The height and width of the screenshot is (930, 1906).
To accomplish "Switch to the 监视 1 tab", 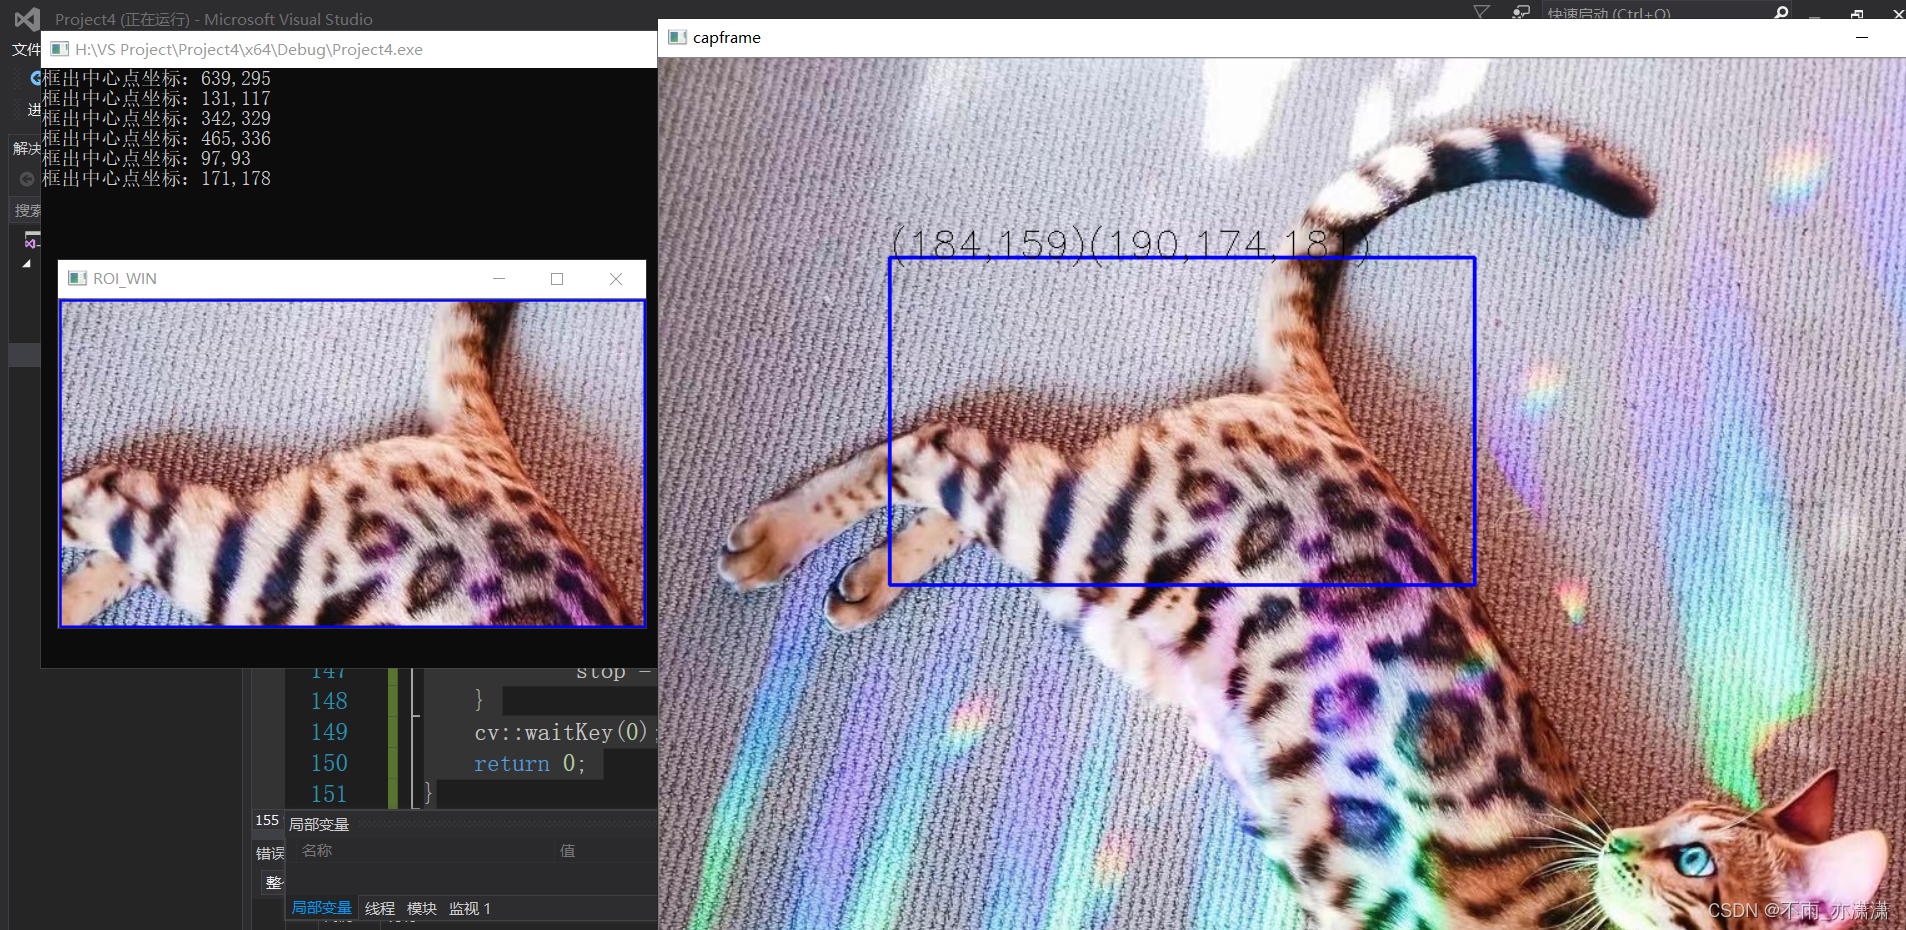I will tap(469, 908).
